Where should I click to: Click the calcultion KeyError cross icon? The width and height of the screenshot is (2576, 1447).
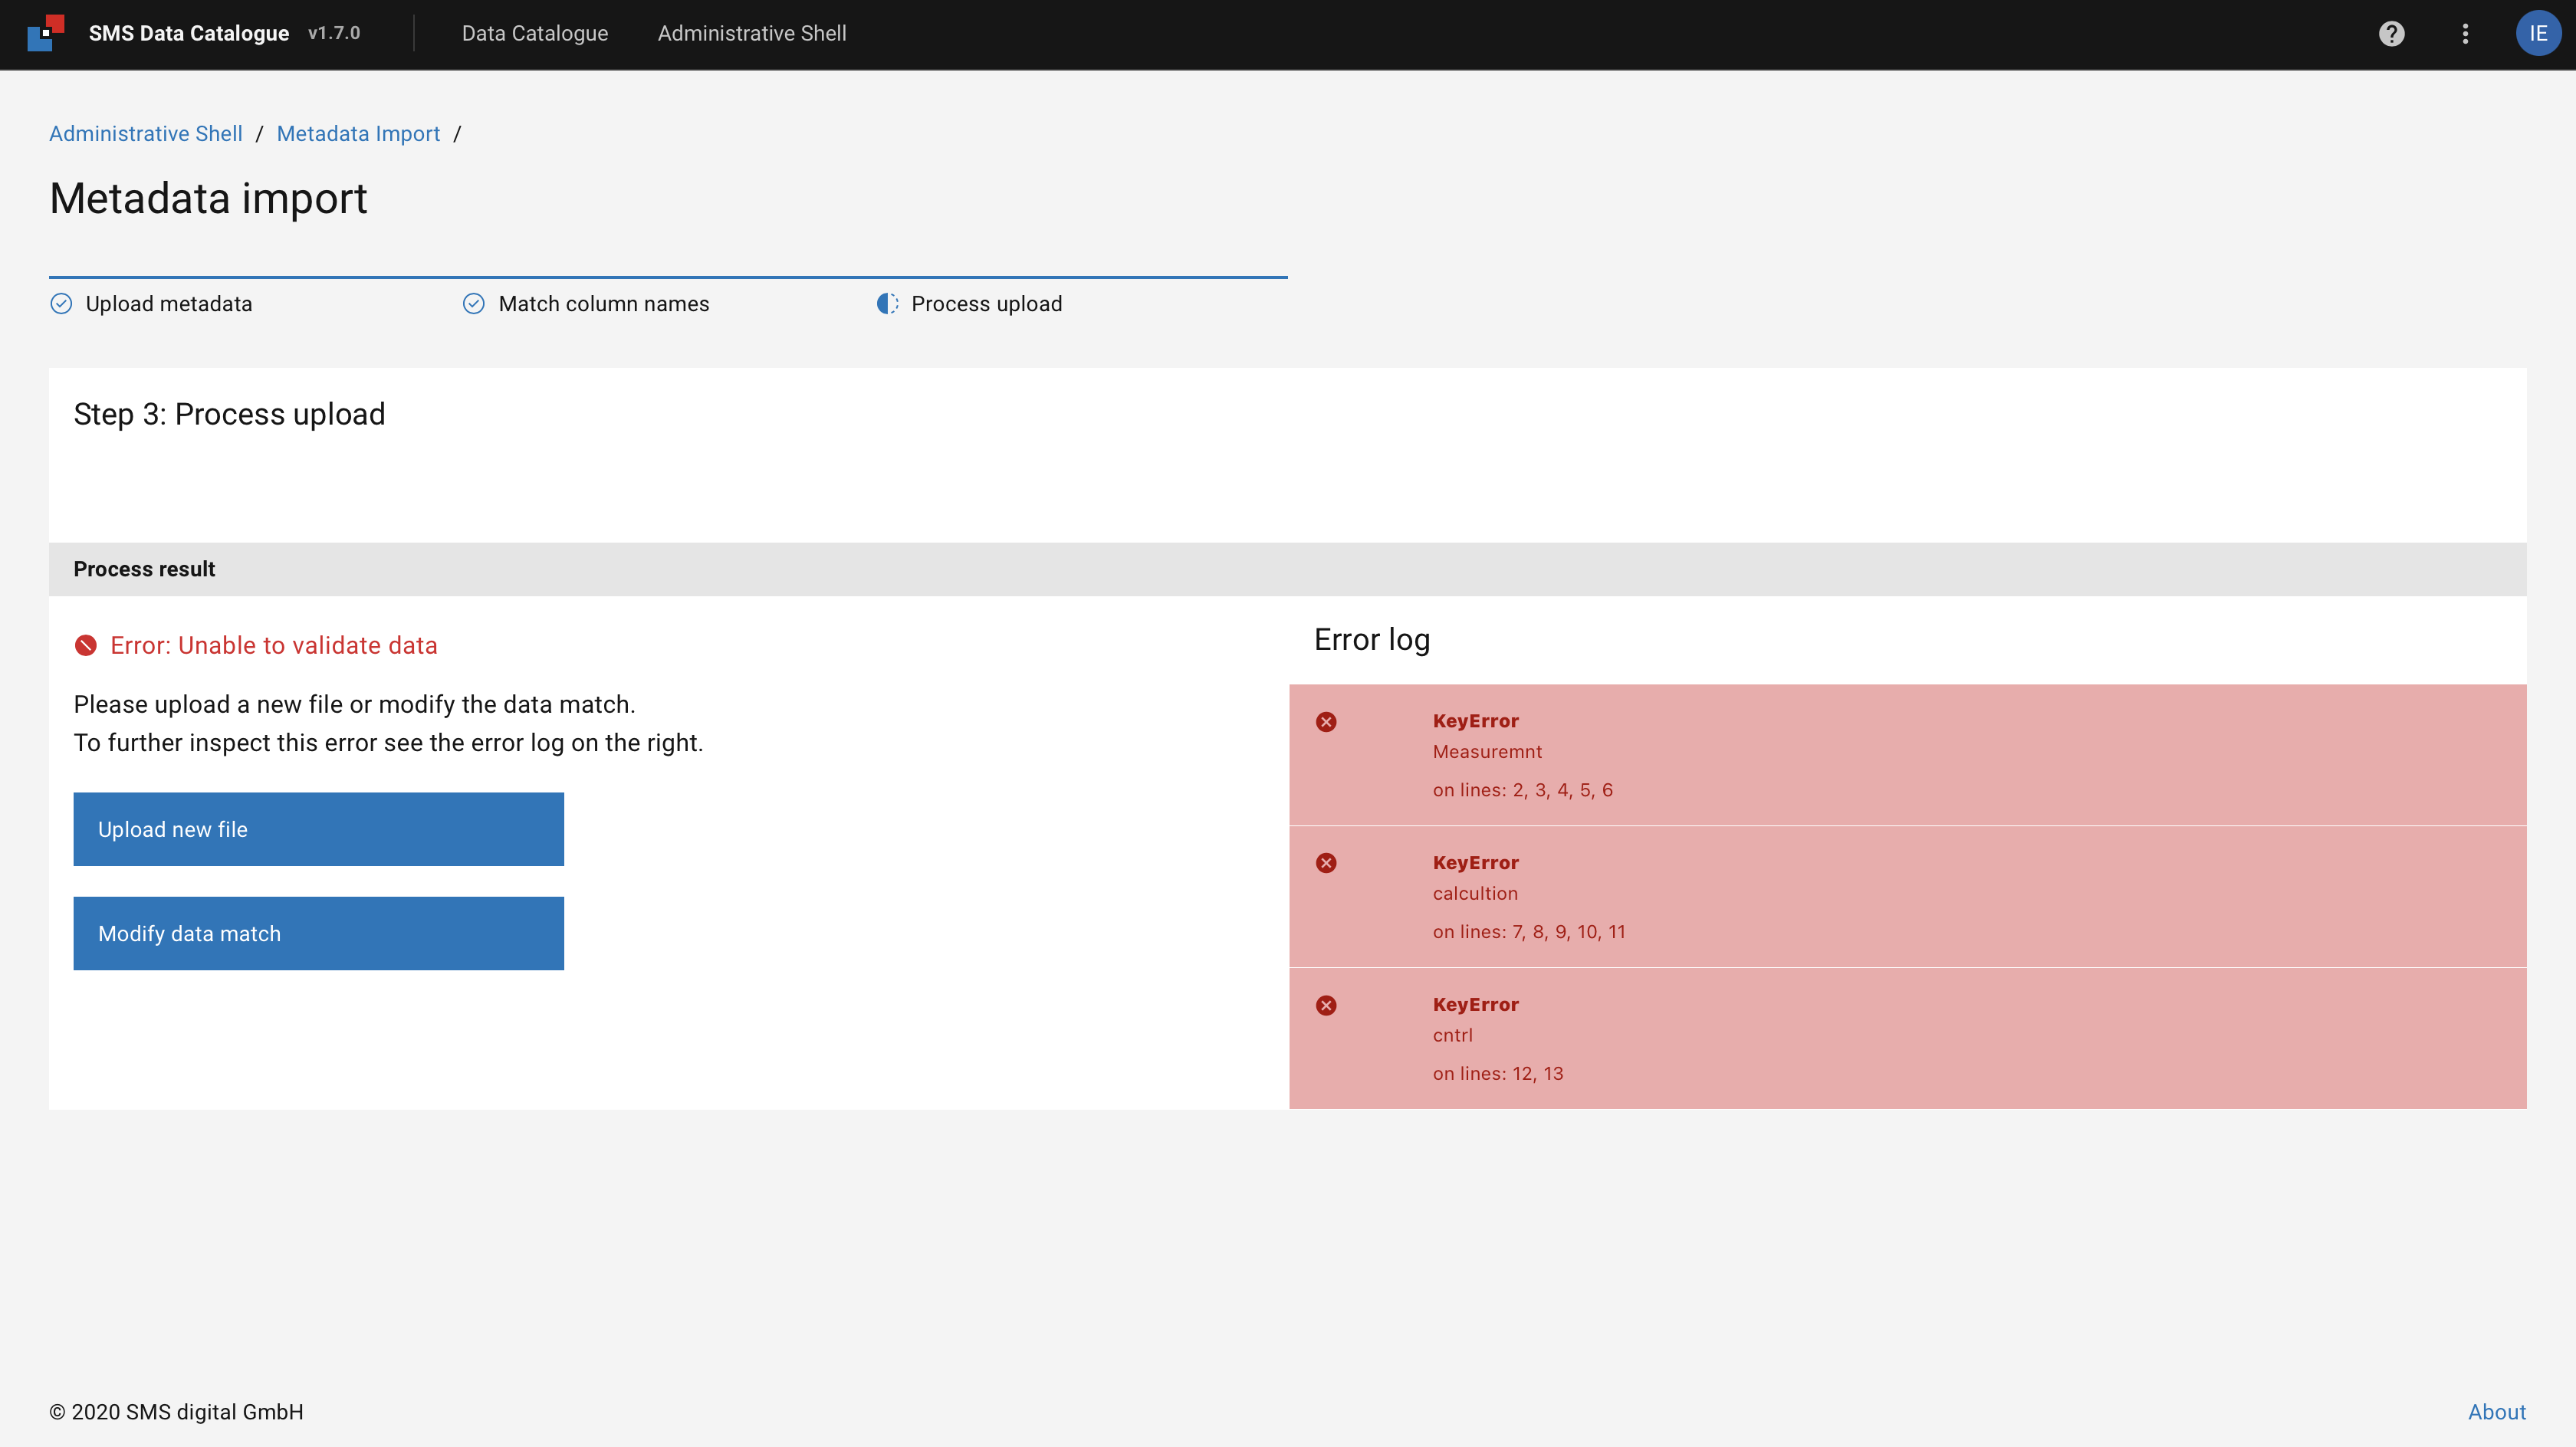1326,863
